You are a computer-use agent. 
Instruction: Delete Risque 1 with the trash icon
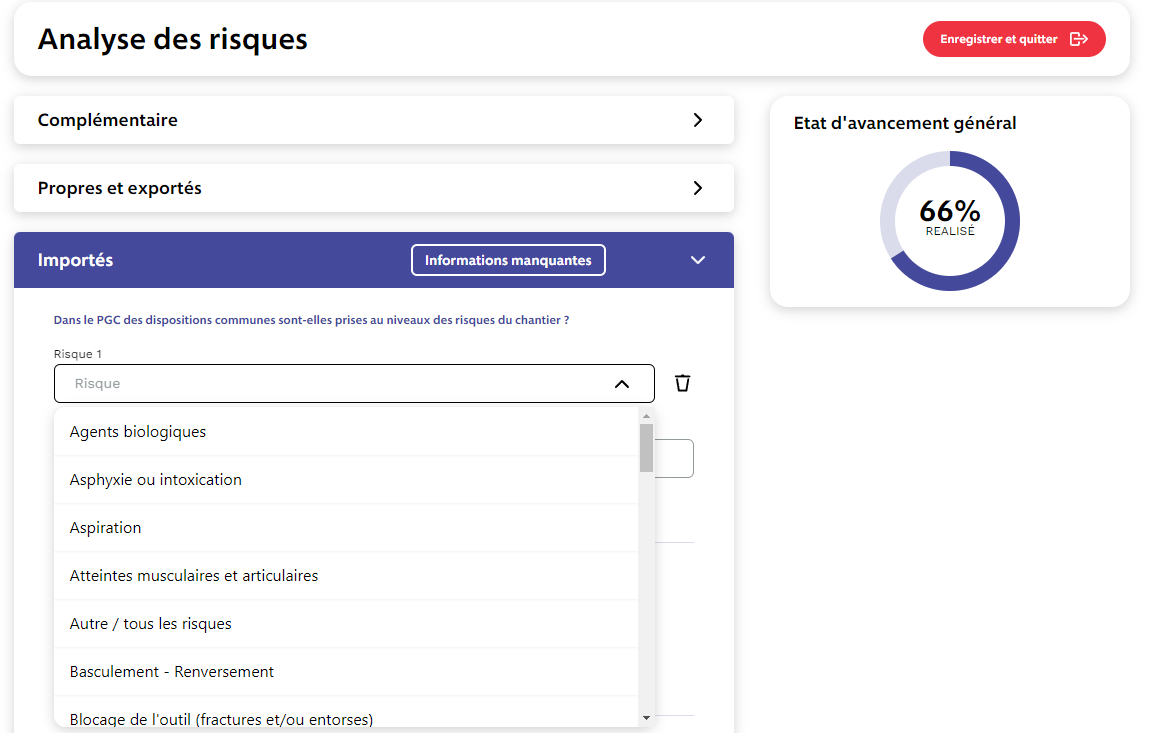coord(682,383)
